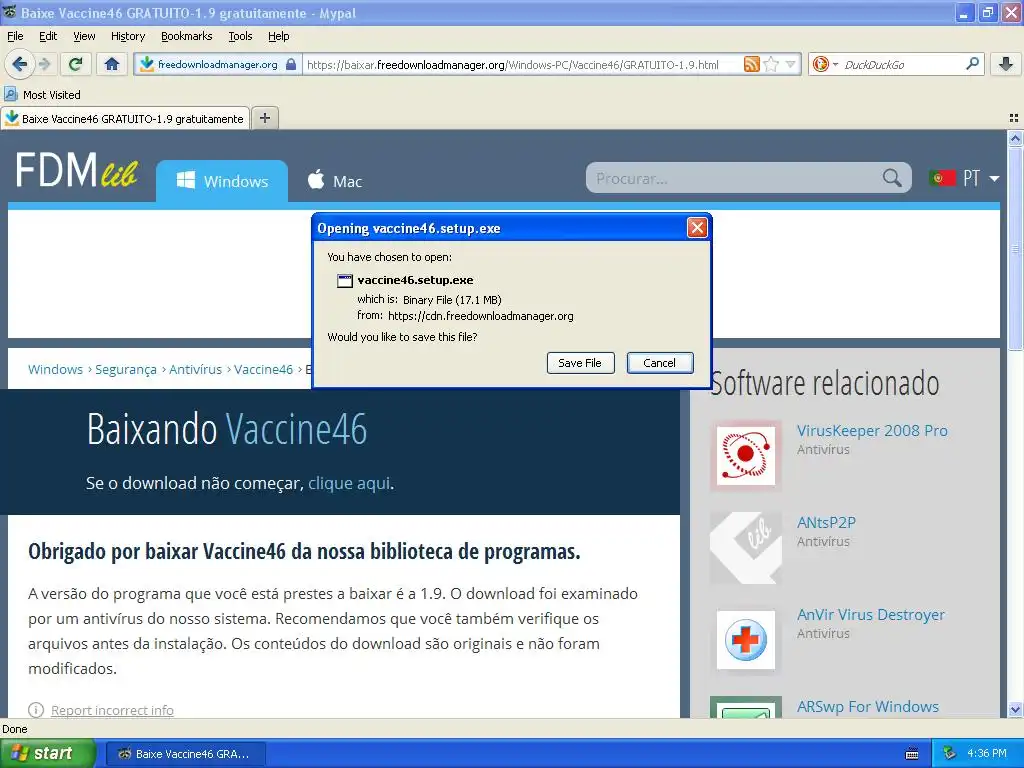Open the Vaccine46 breadcrumb link
This screenshot has height=768, width=1024.
pos(263,369)
